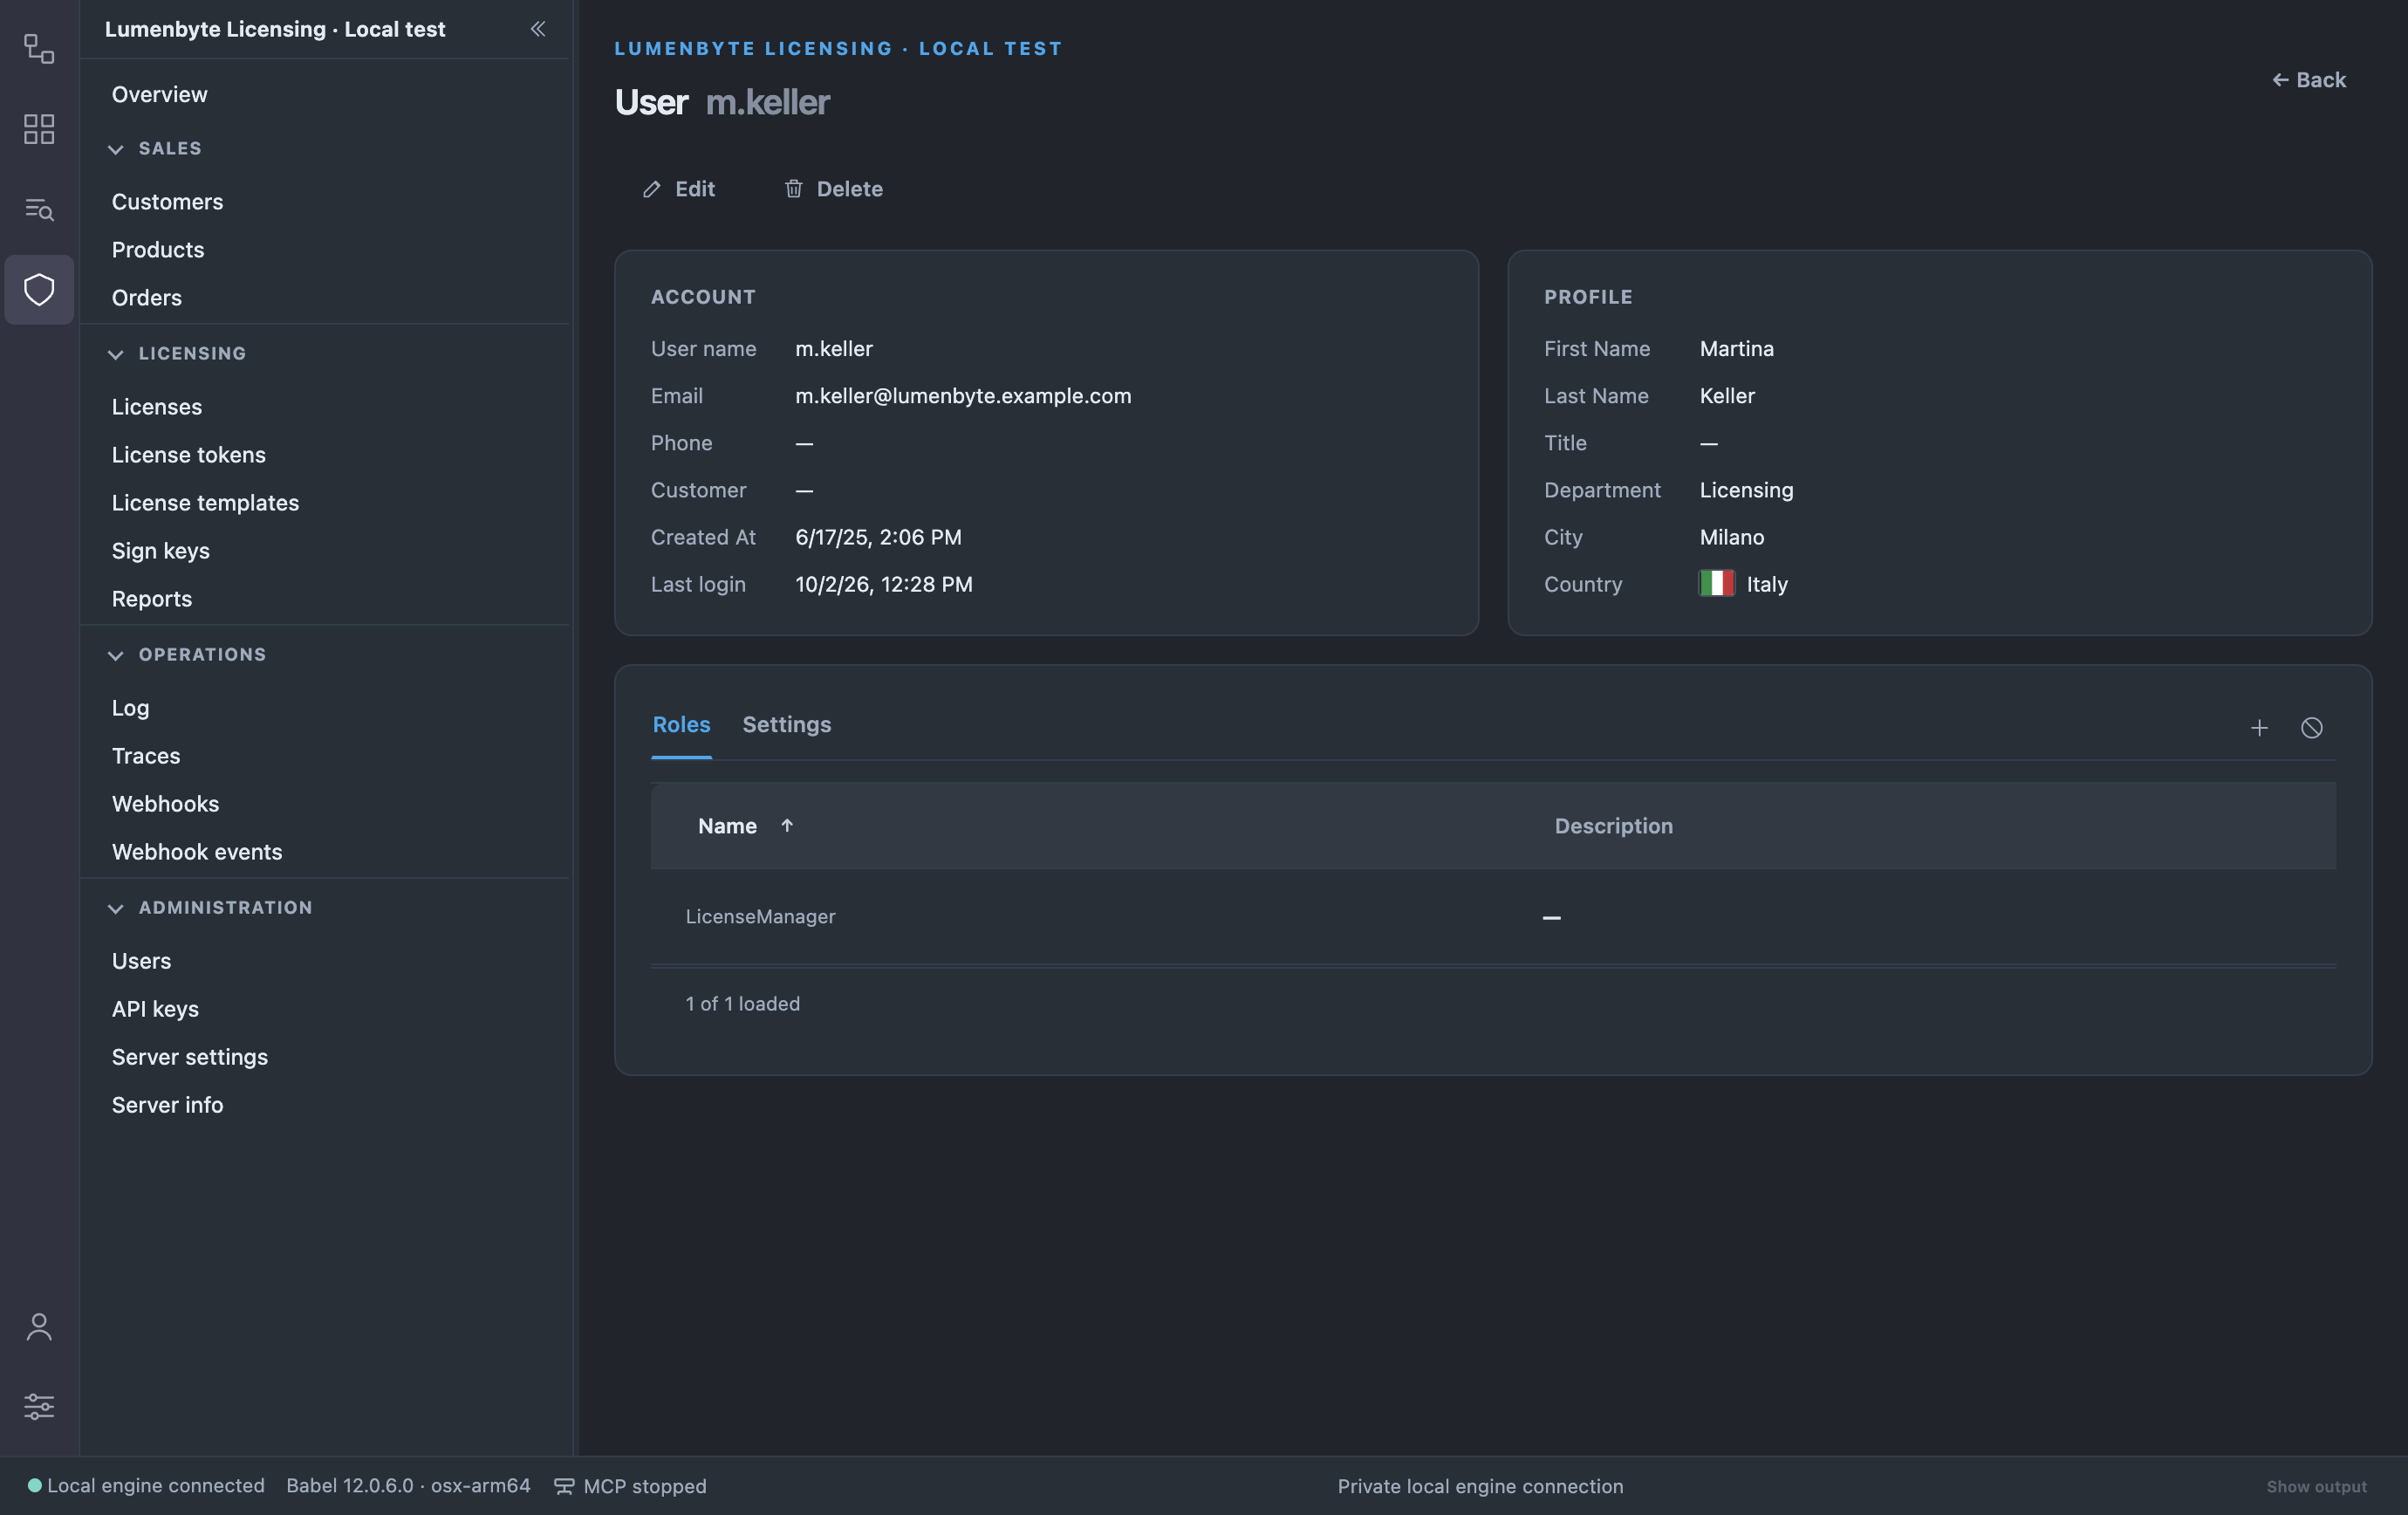
Task: Collapse the Licensing section
Action: [116, 354]
